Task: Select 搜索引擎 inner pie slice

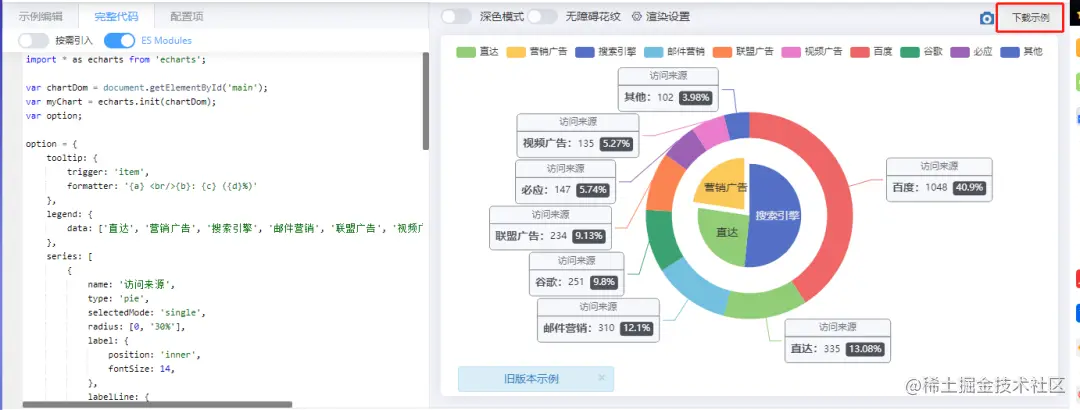Action: (776, 215)
